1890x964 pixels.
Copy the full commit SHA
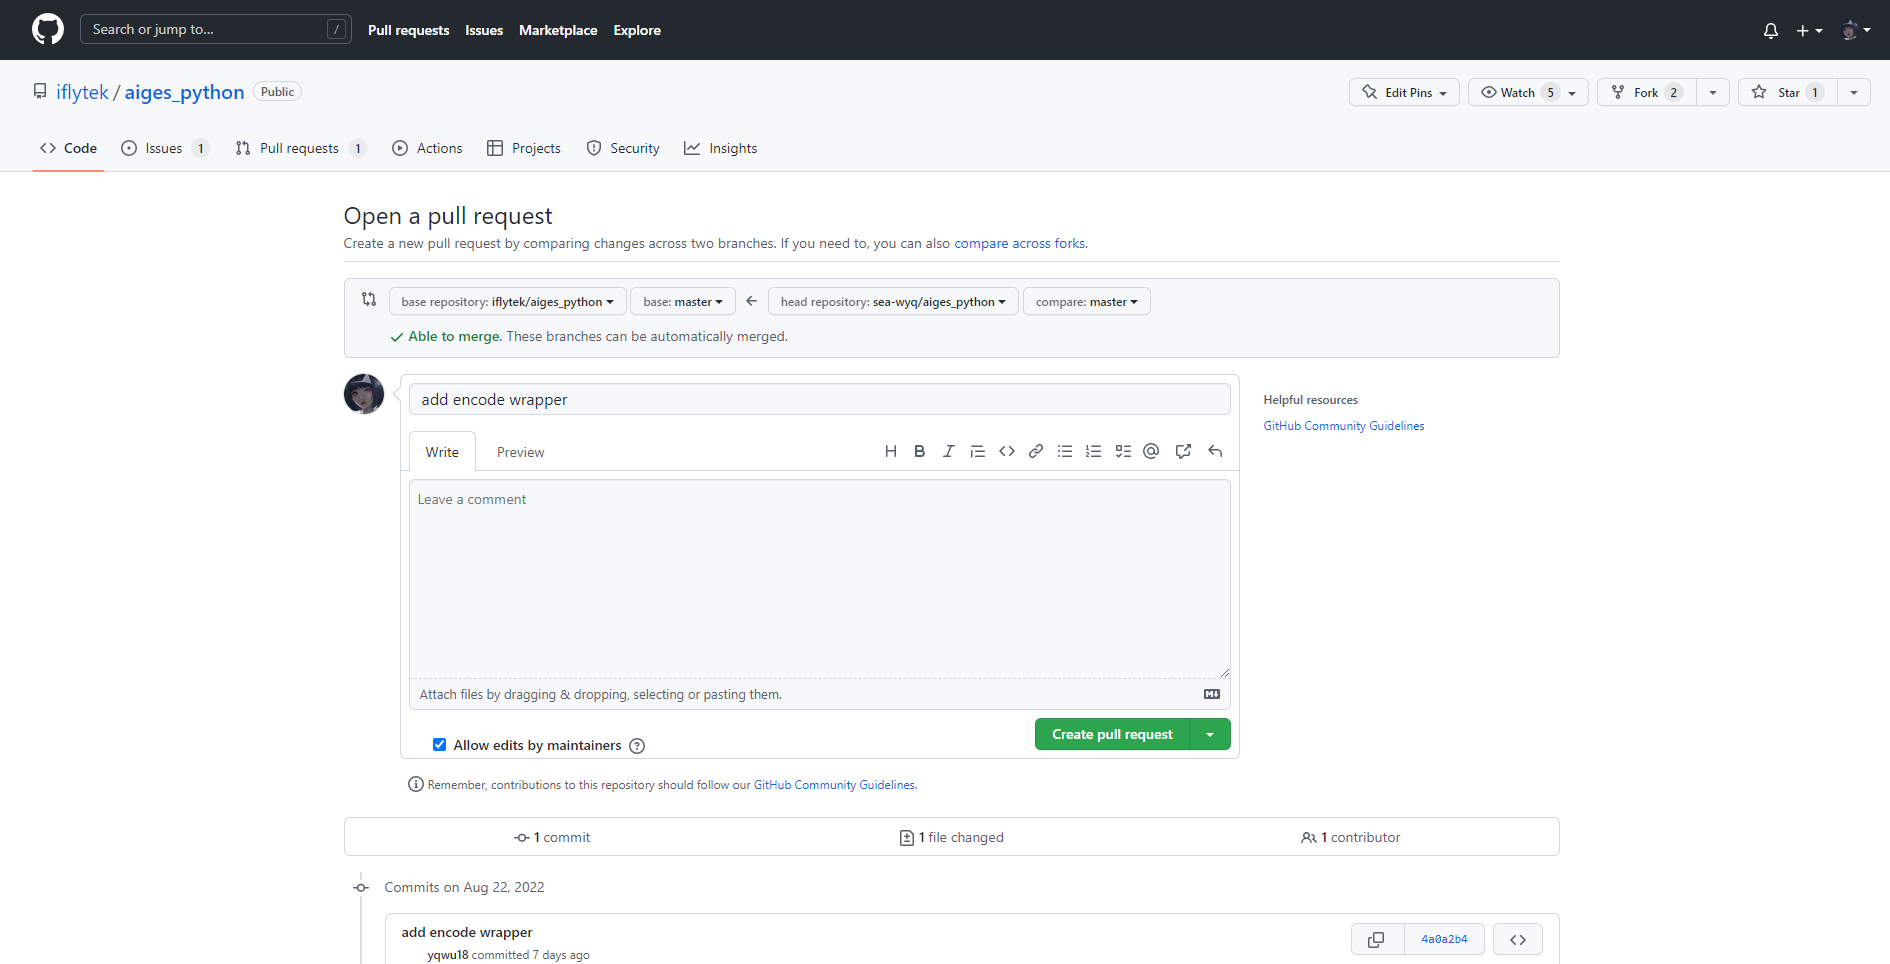point(1377,940)
